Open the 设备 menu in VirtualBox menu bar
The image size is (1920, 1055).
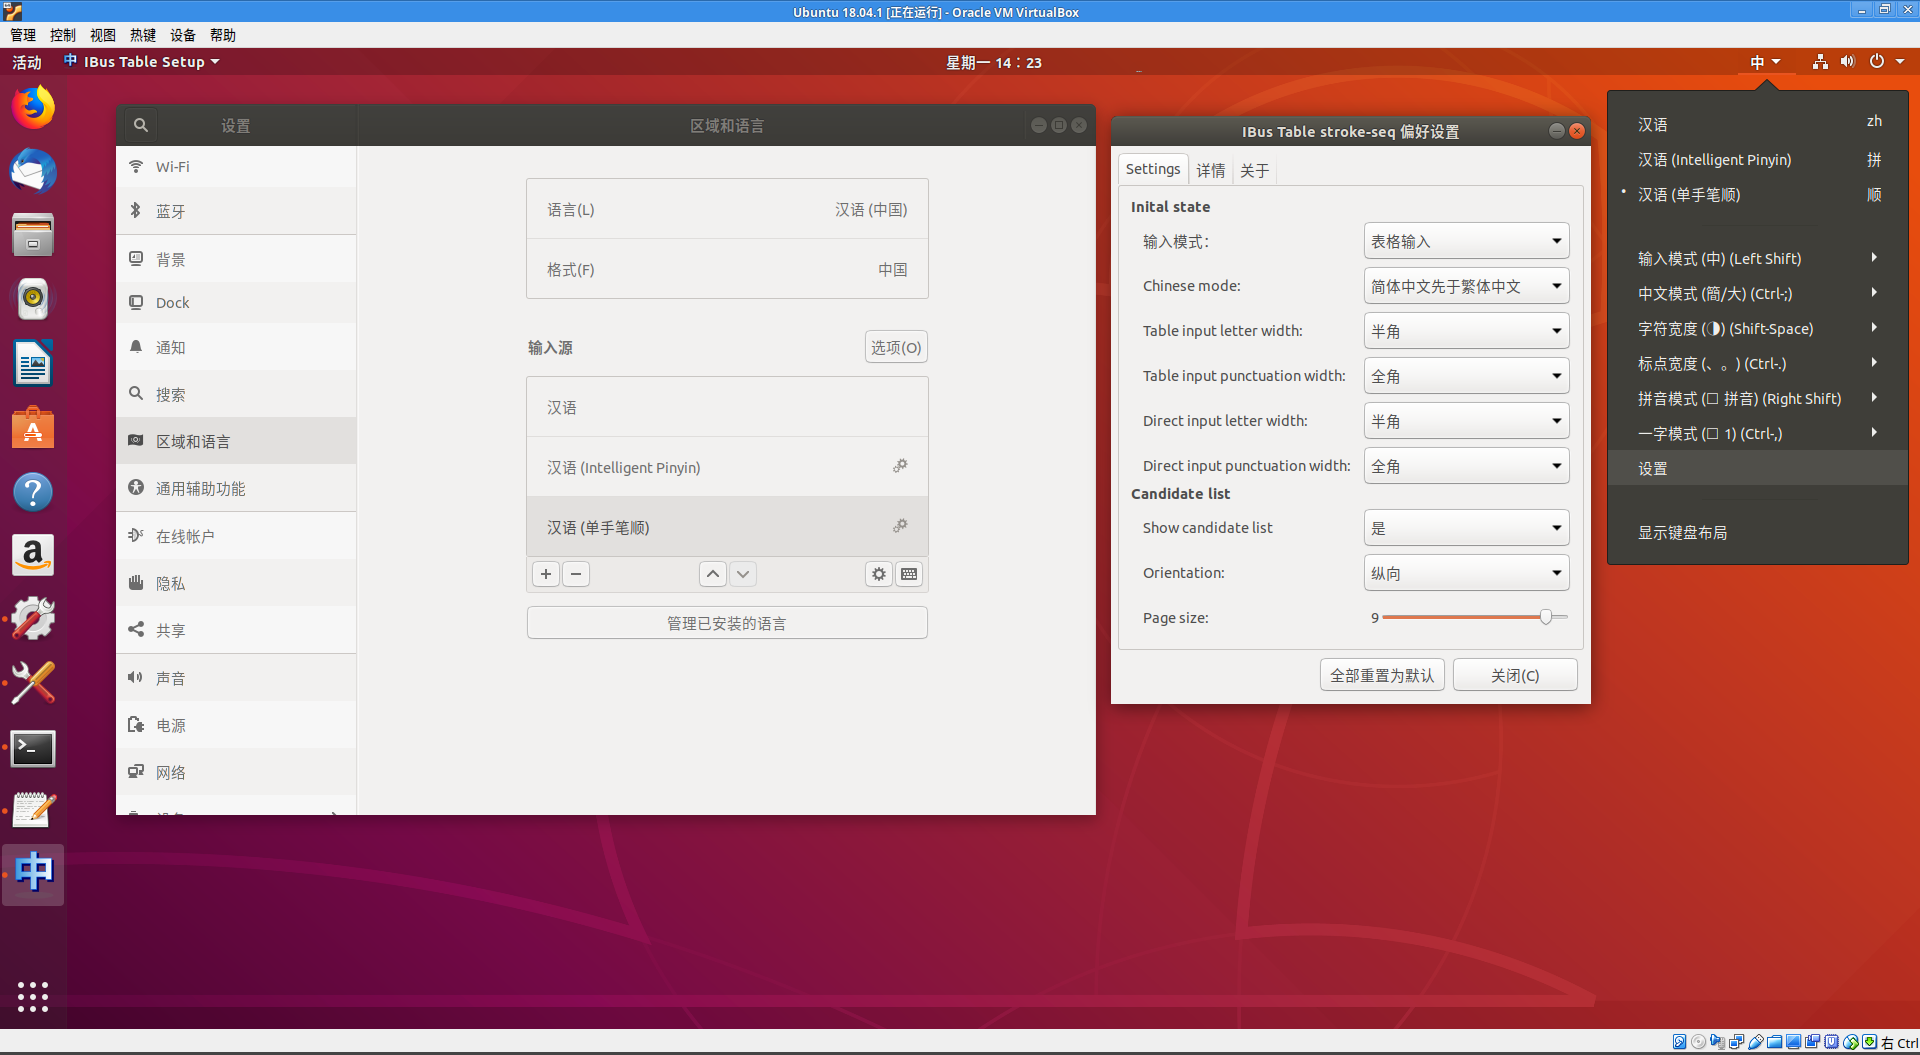click(183, 35)
